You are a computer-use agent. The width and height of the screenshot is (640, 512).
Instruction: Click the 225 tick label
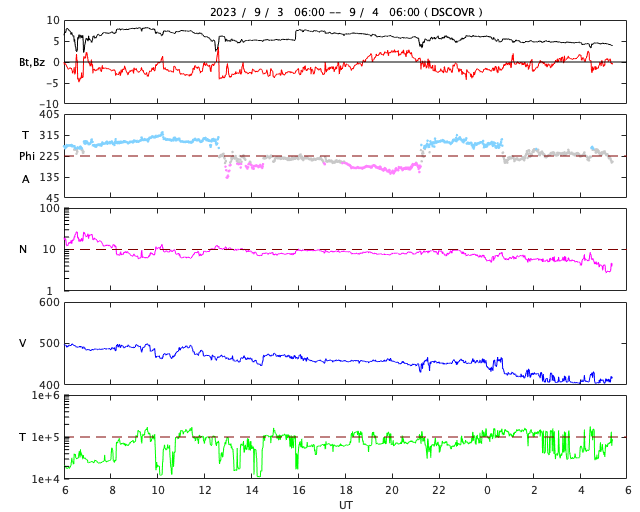[x=49, y=156]
